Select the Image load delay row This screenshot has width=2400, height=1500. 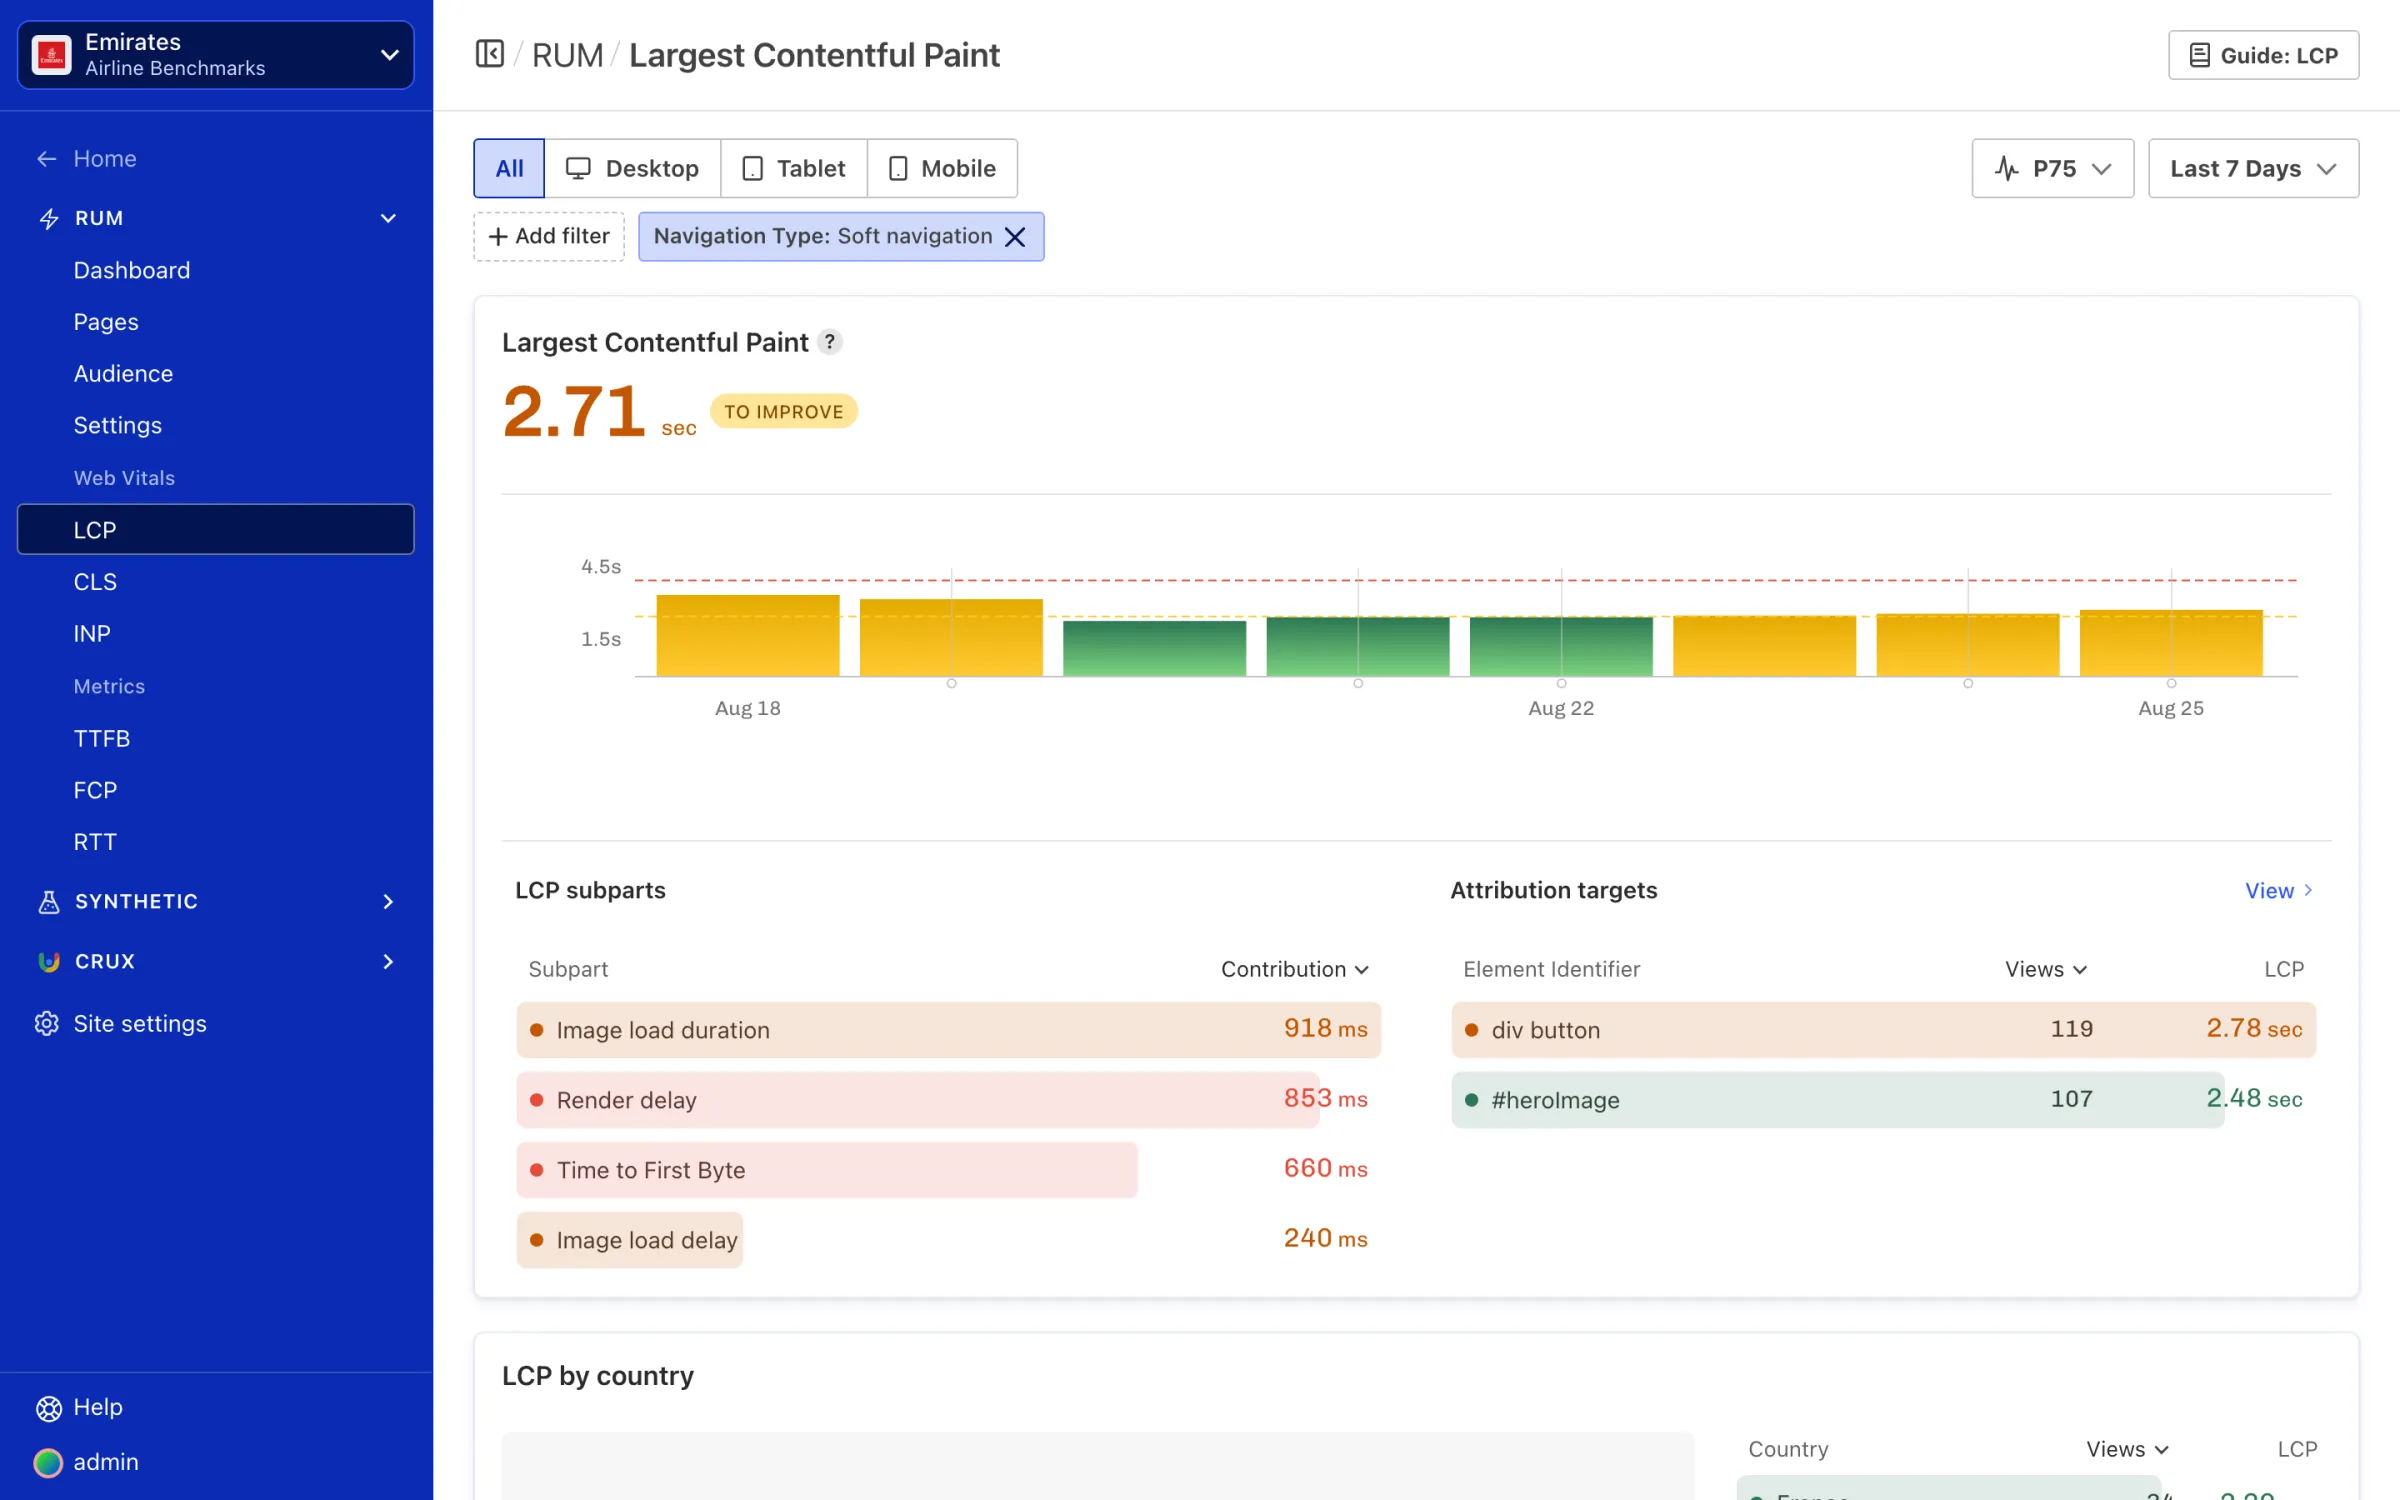(x=948, y=1240)
